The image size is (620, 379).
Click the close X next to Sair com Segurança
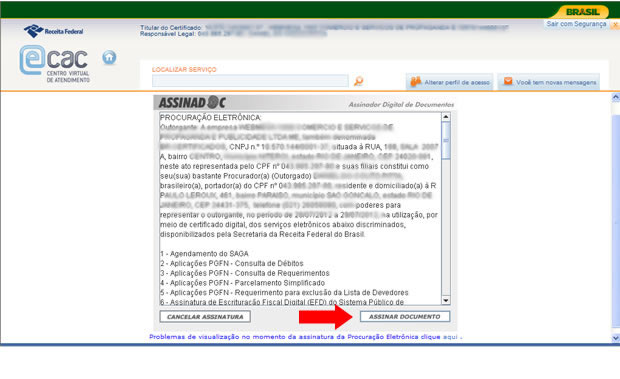tap(615, 25)
